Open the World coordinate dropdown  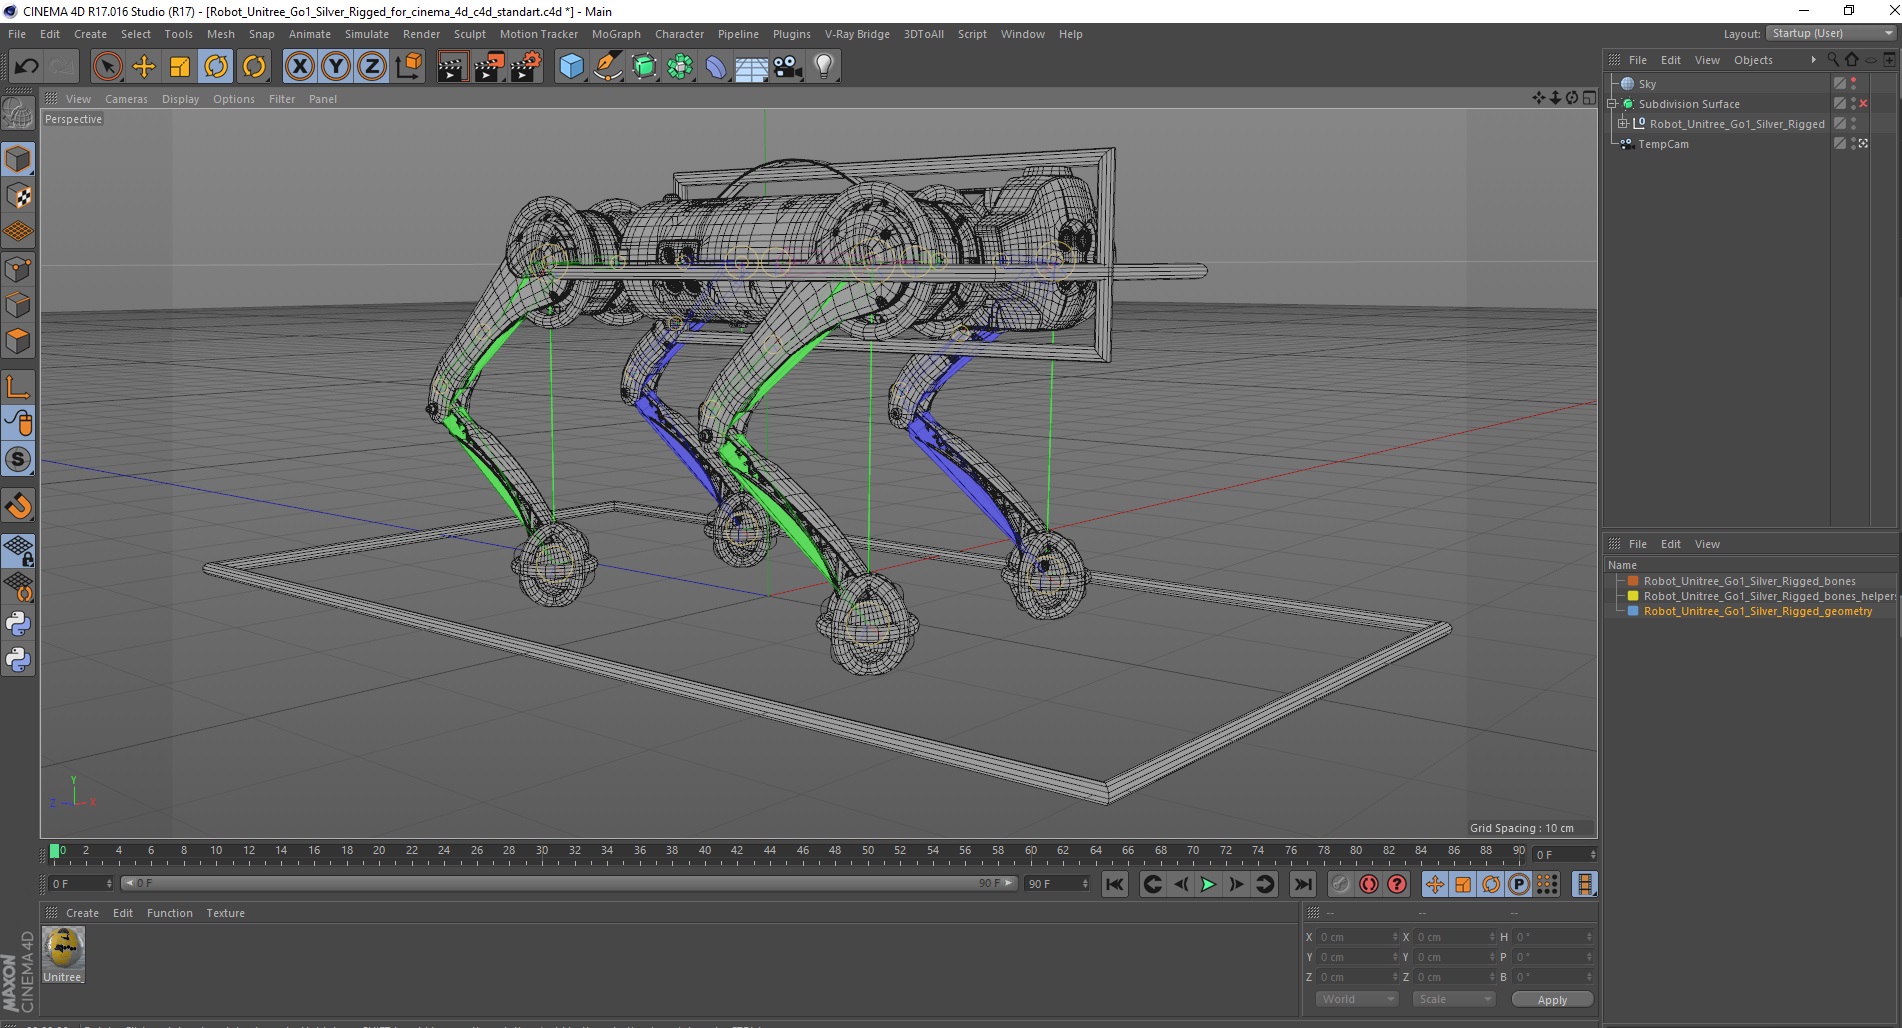pos(1357,1000)
